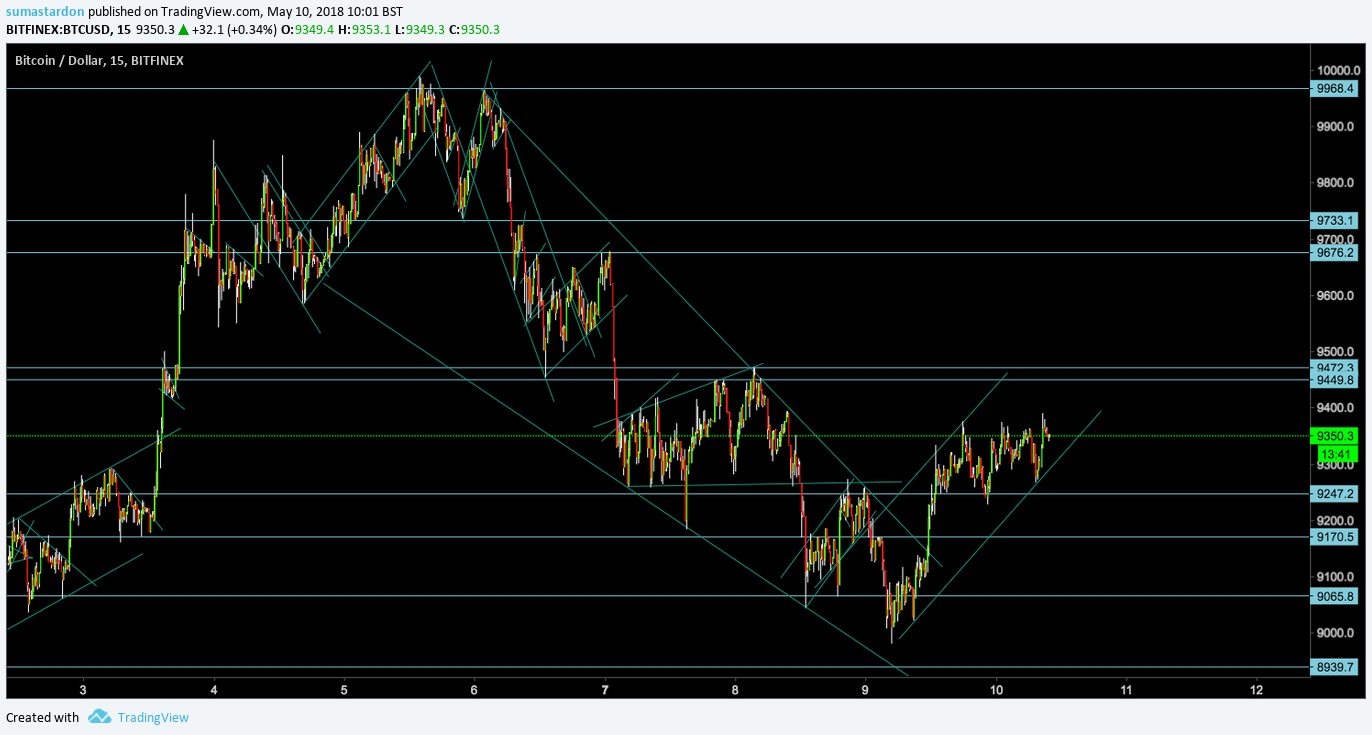Click the 9000.0 price axis tick
1372x735 pixels.
[1336, 633]
